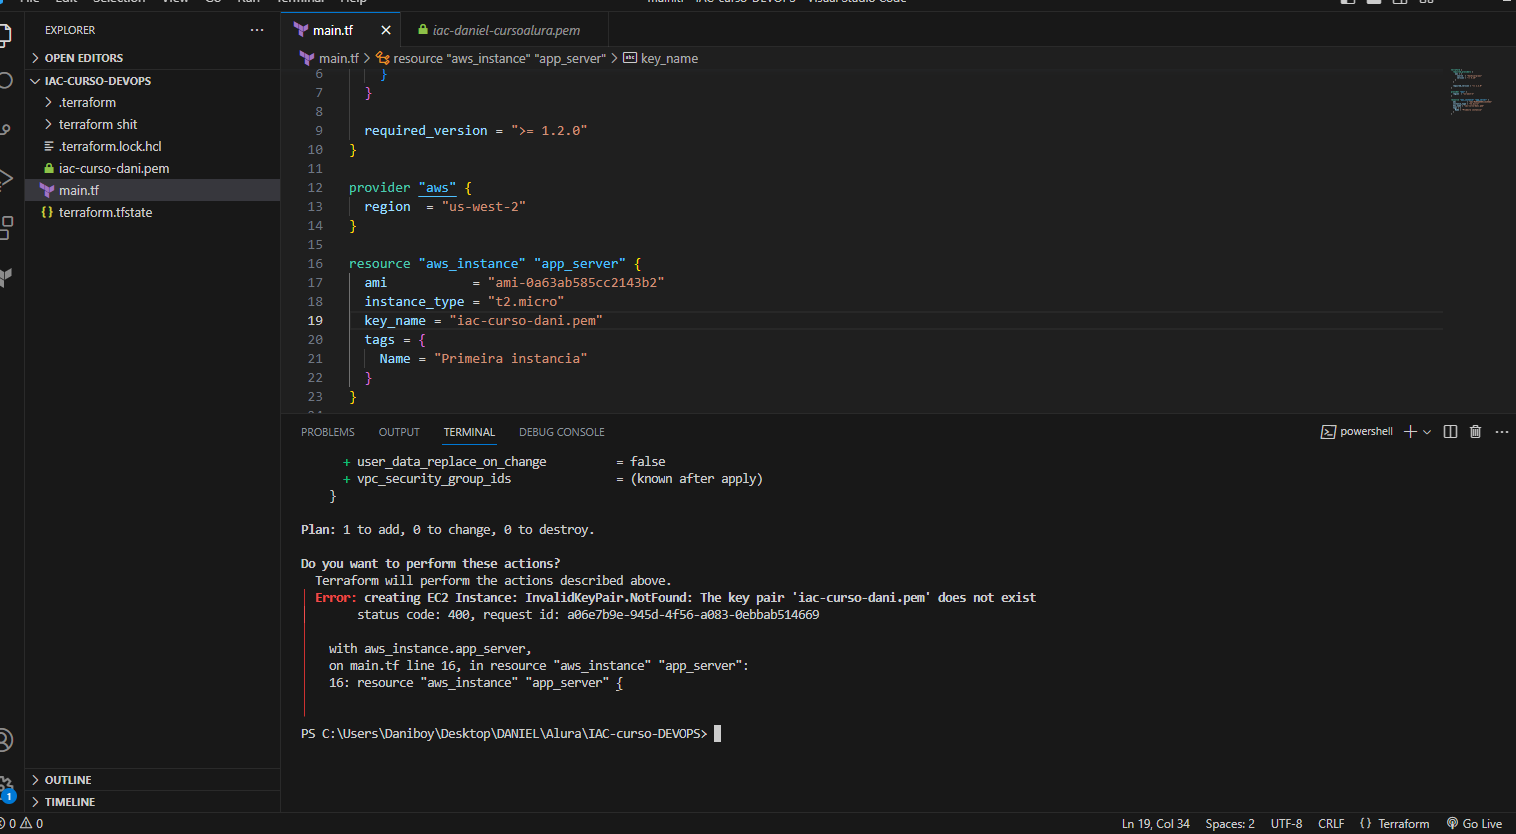Click line number 16 in the gutter
This screenshot has width=1516, height=834.
coord(315,264)
